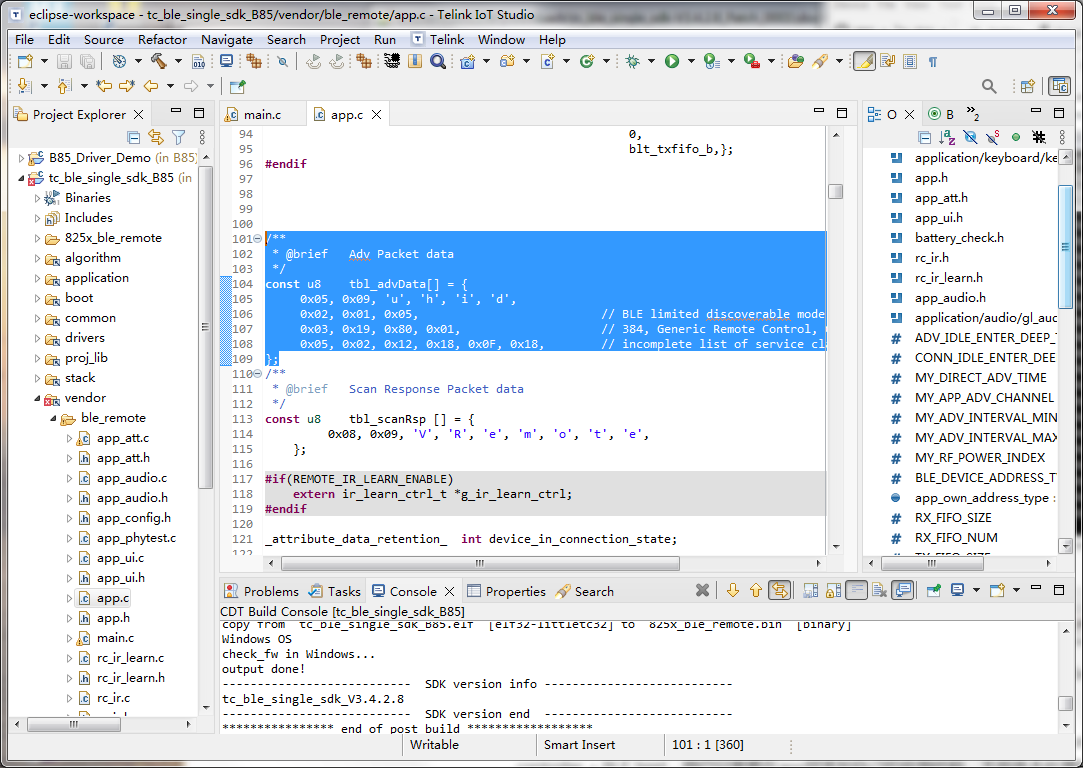
Task: Collapse the ble_remote folder tree node
Action: [x=54, y=418]
